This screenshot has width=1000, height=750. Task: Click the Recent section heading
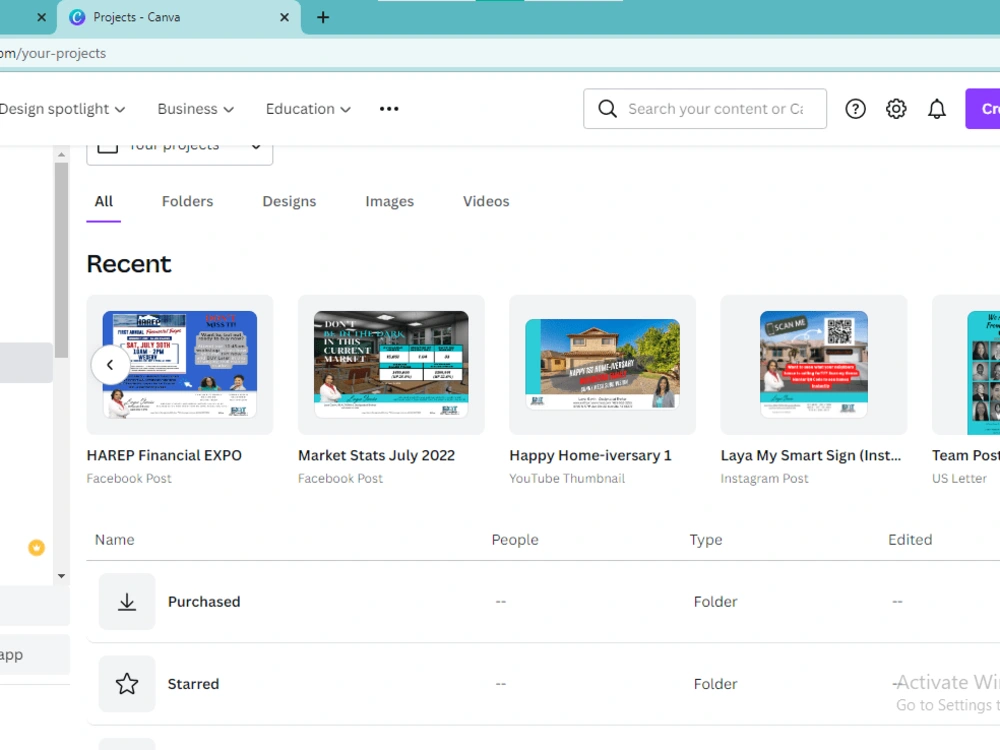pyautogui.click(x=129, y=264)
